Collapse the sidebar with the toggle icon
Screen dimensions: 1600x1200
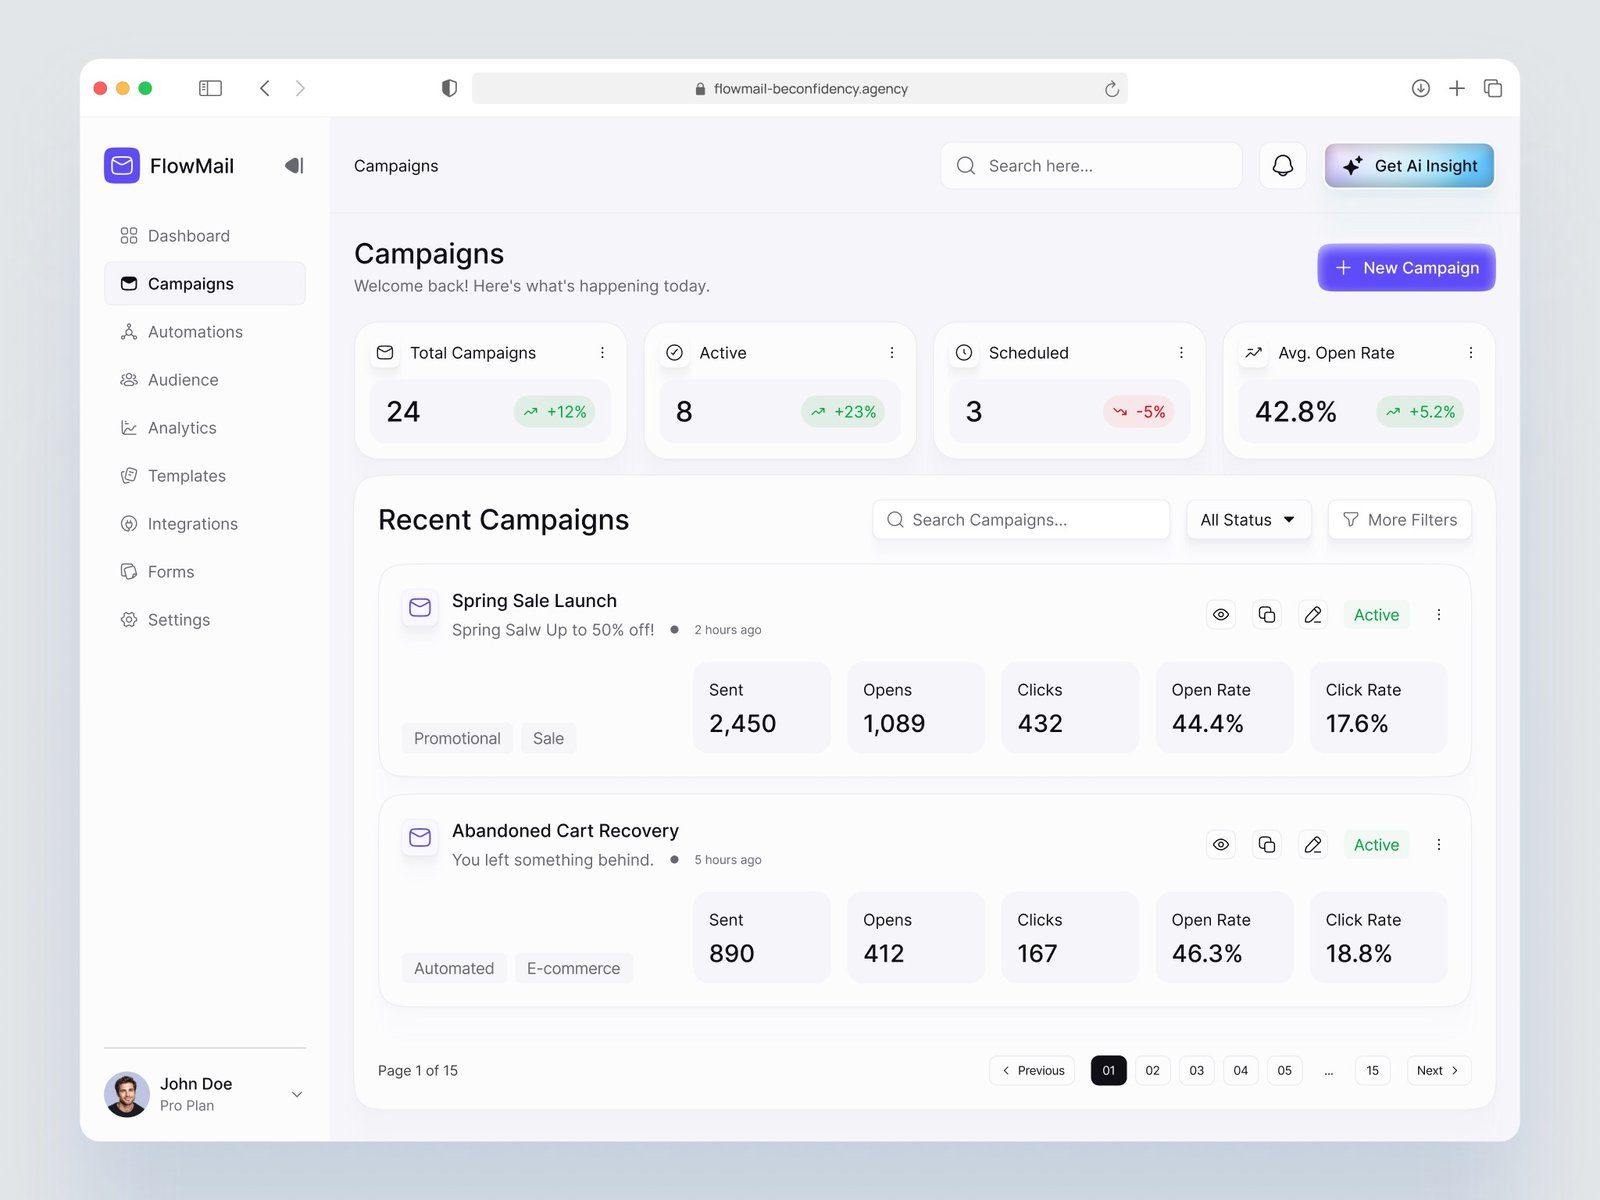point(294,165)
